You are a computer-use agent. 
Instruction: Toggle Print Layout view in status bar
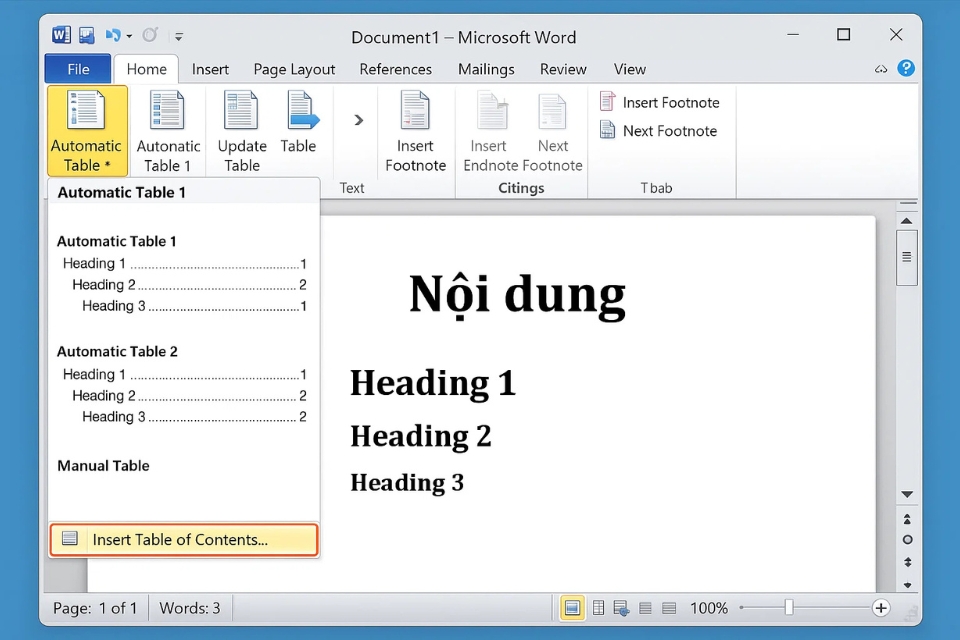[x=571, y=607]
